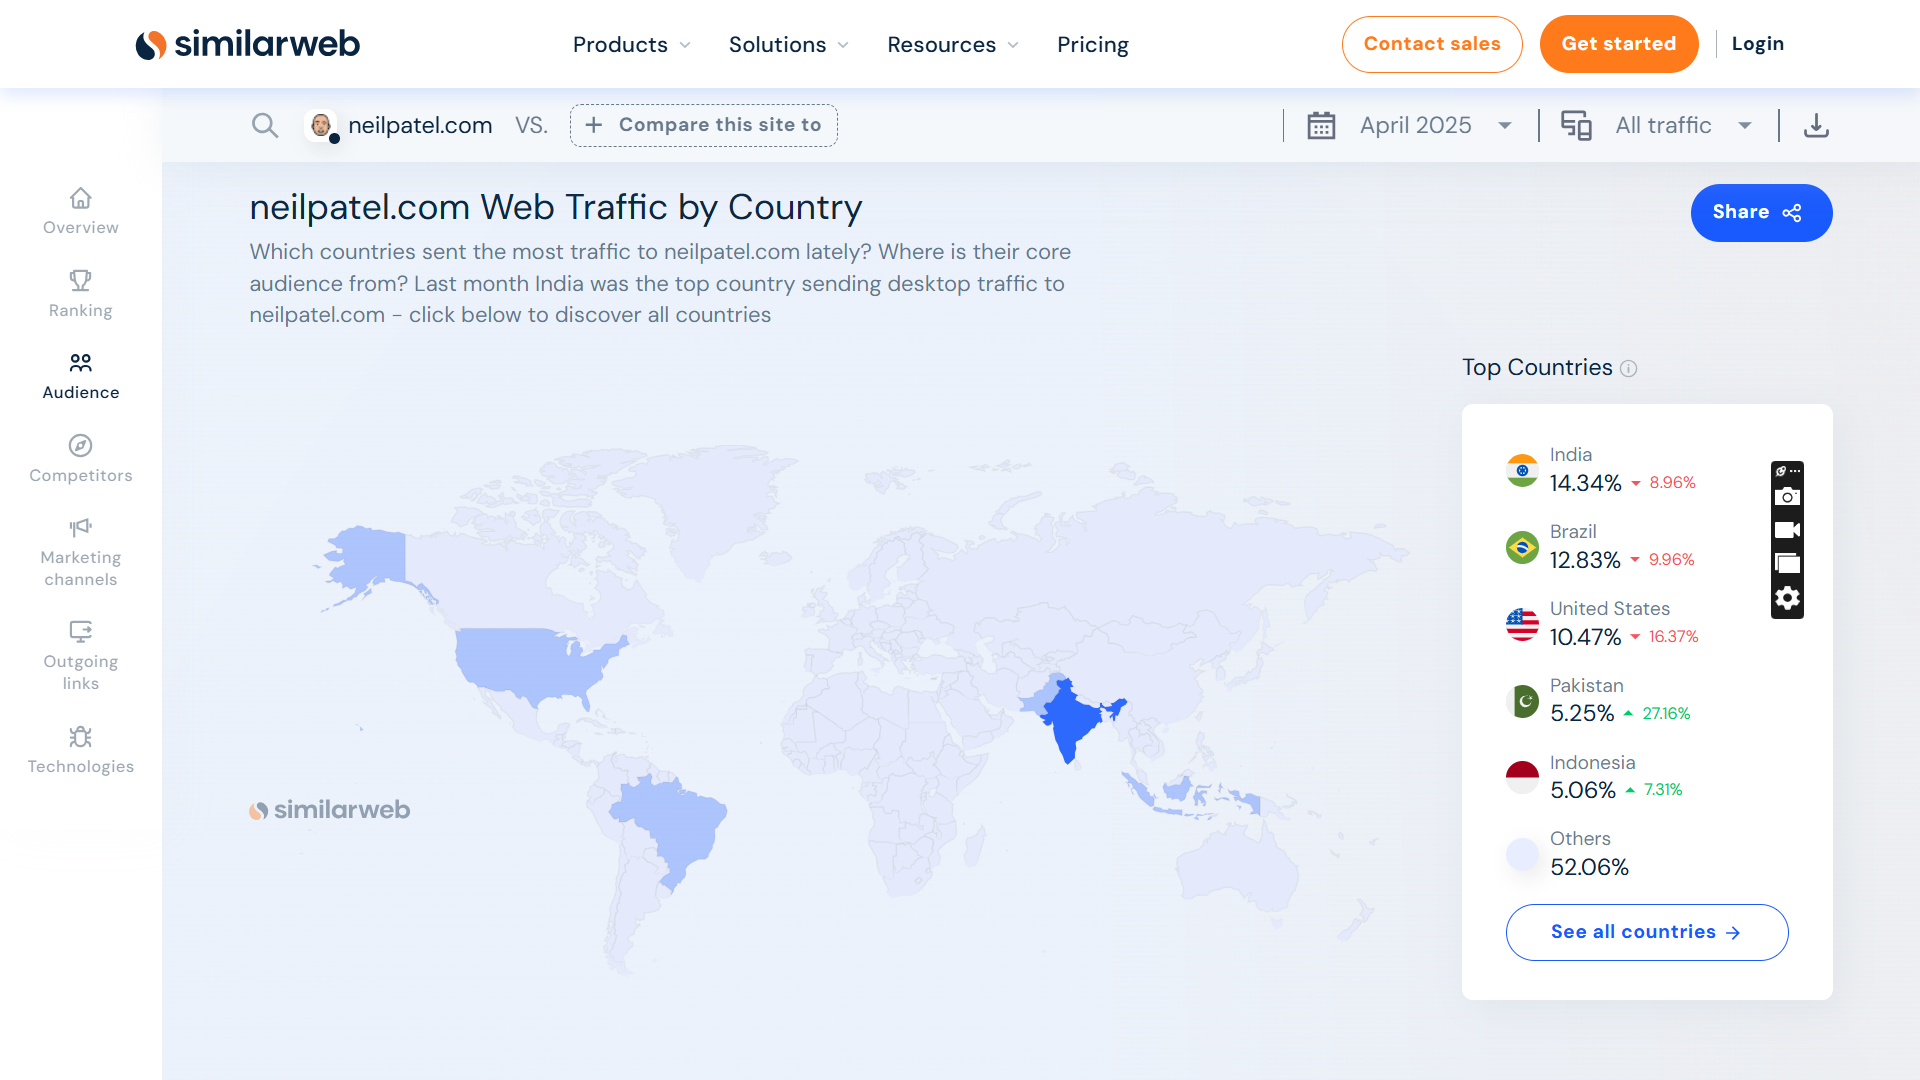This screenshot has height=1080, width=1920.
Task: Click the widget link icon at top
Action: 1781,471
